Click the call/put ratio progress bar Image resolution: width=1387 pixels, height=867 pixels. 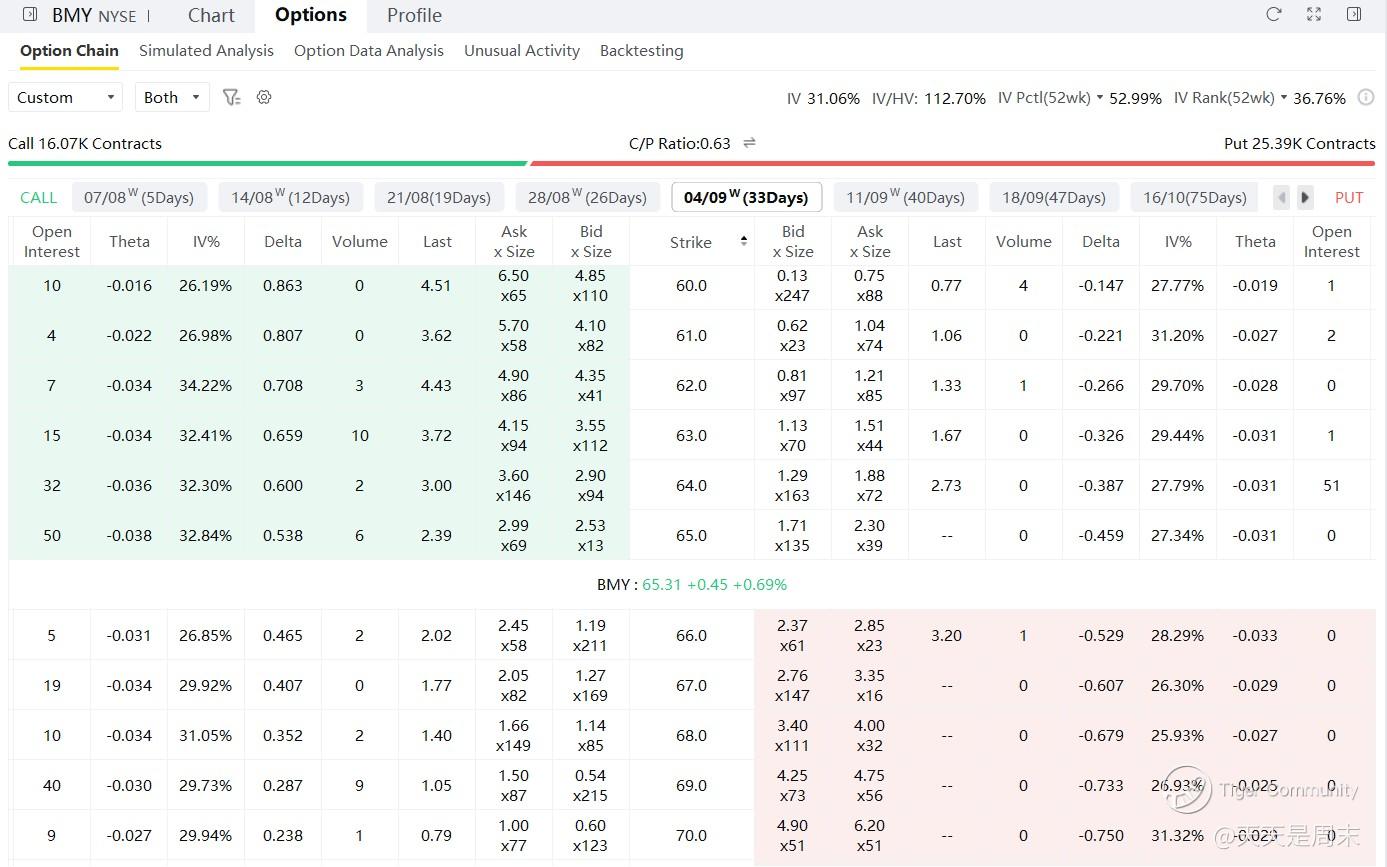tap(692, 163)
